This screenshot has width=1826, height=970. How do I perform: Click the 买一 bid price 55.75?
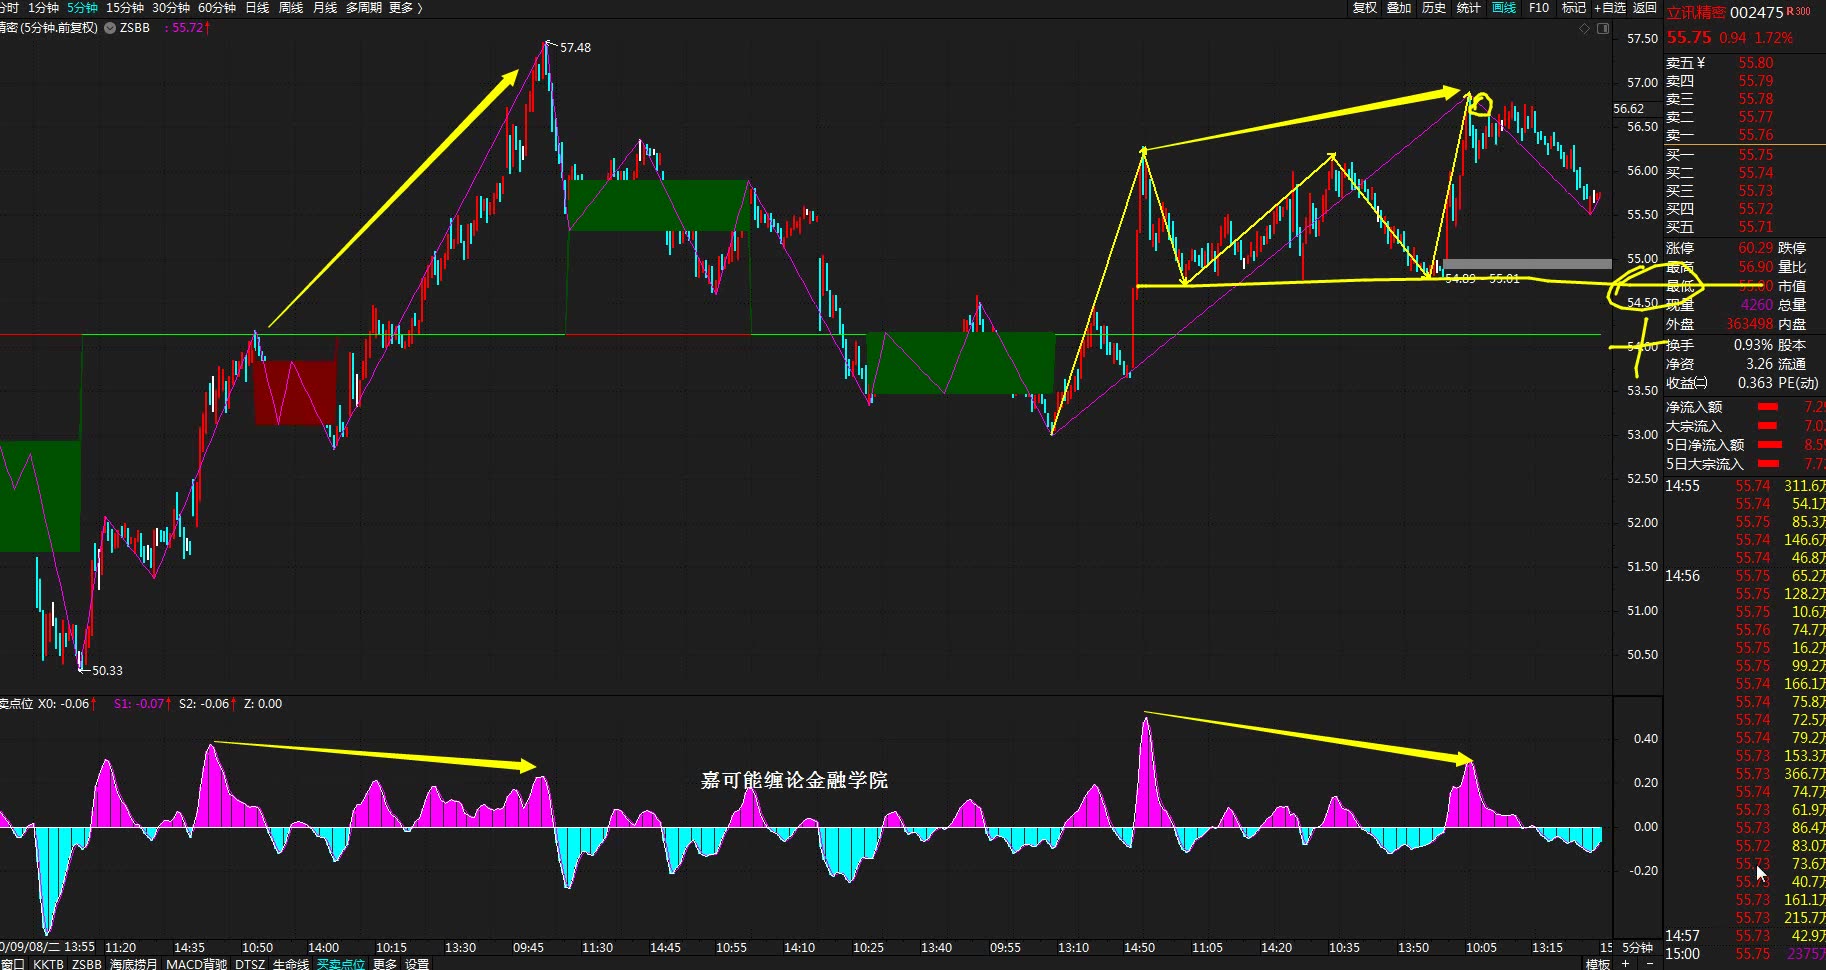[x=1756, y=155]
